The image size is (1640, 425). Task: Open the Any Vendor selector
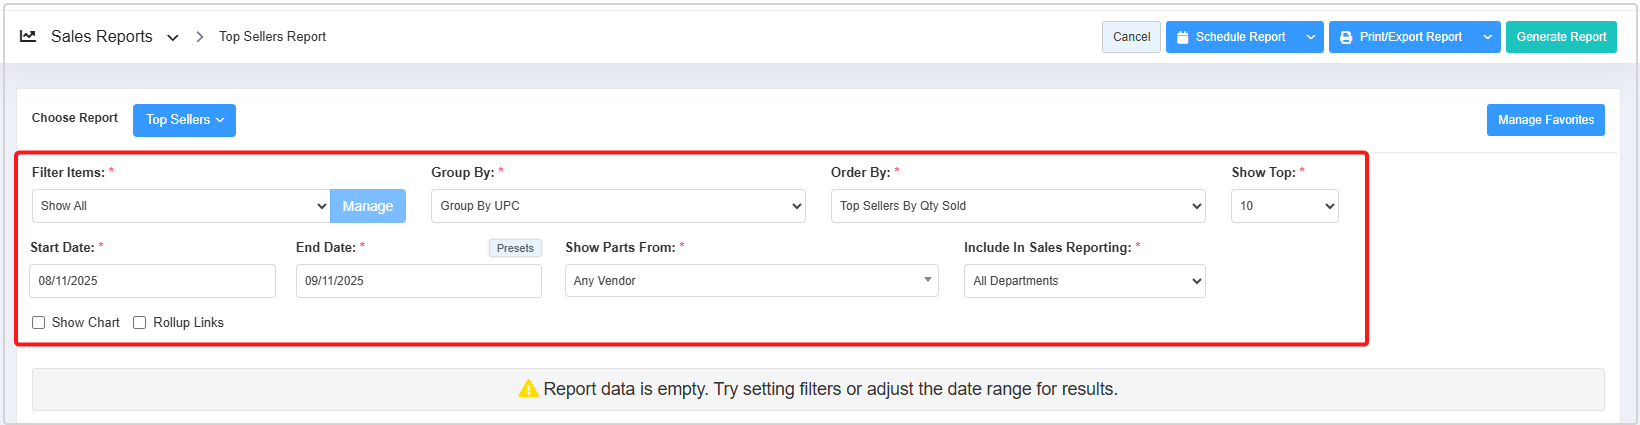pos(751,281)
